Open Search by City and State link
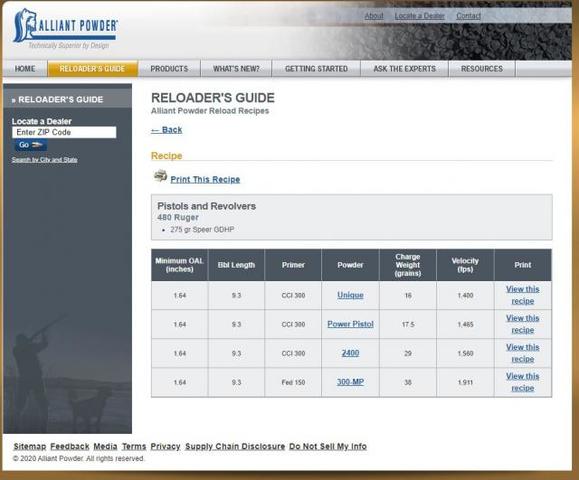Image resolution: width=579 pixels, height=480 pixels. pos(45,160)
